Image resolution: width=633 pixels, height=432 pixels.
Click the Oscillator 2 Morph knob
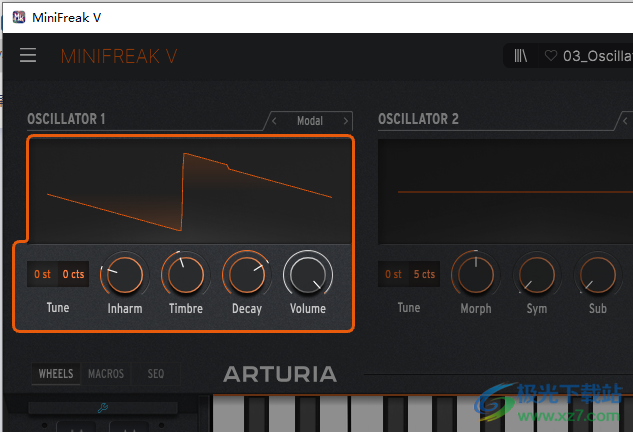point(476,275)
